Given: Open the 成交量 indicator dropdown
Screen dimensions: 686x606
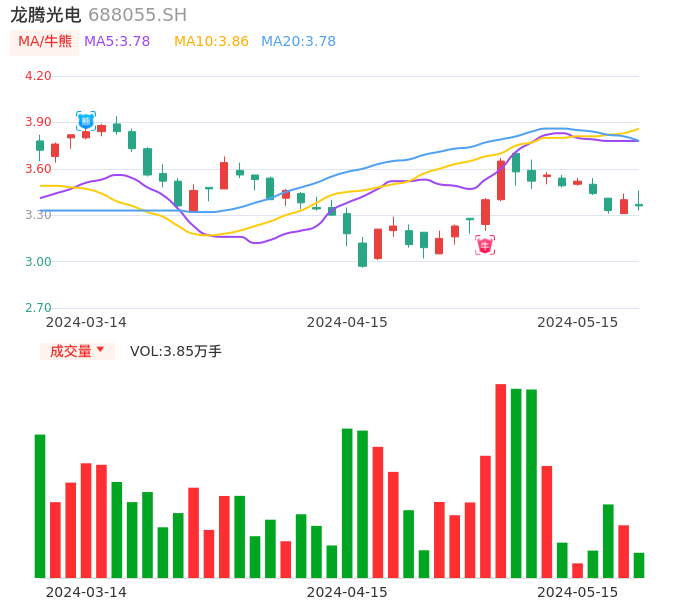Looking at the screenshot, I should (77, 351).
